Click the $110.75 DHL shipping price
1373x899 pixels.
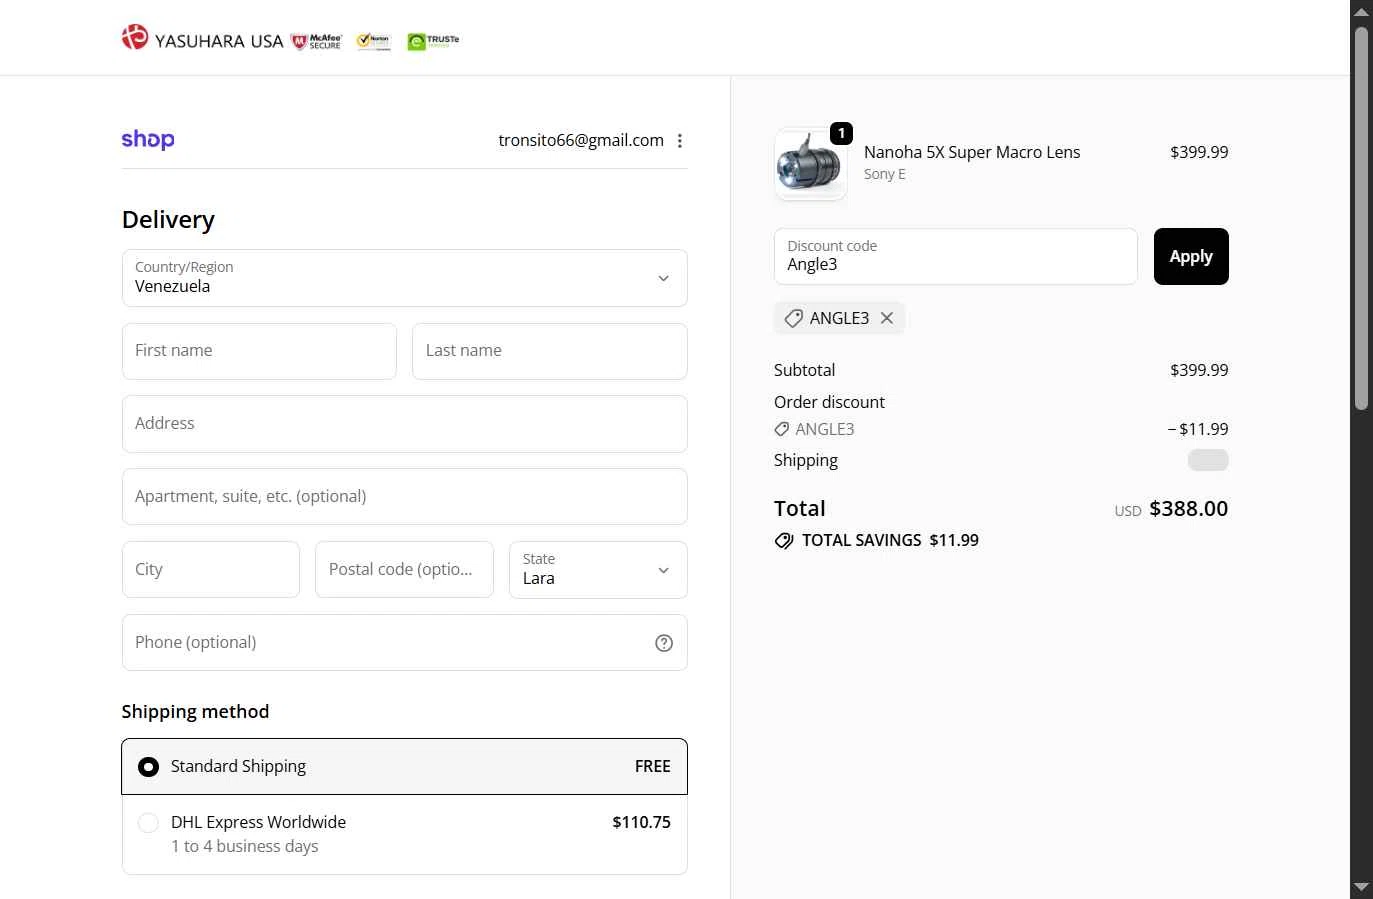642,822
